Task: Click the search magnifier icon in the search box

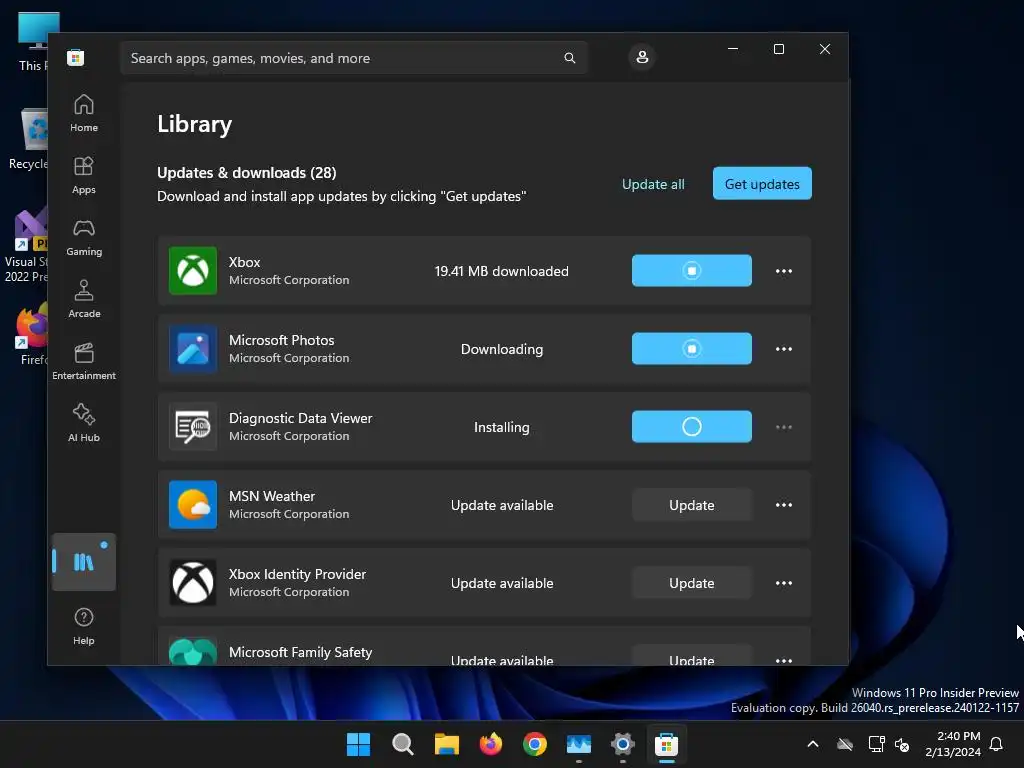Action: pyautogui.click(x=569, y=58)
